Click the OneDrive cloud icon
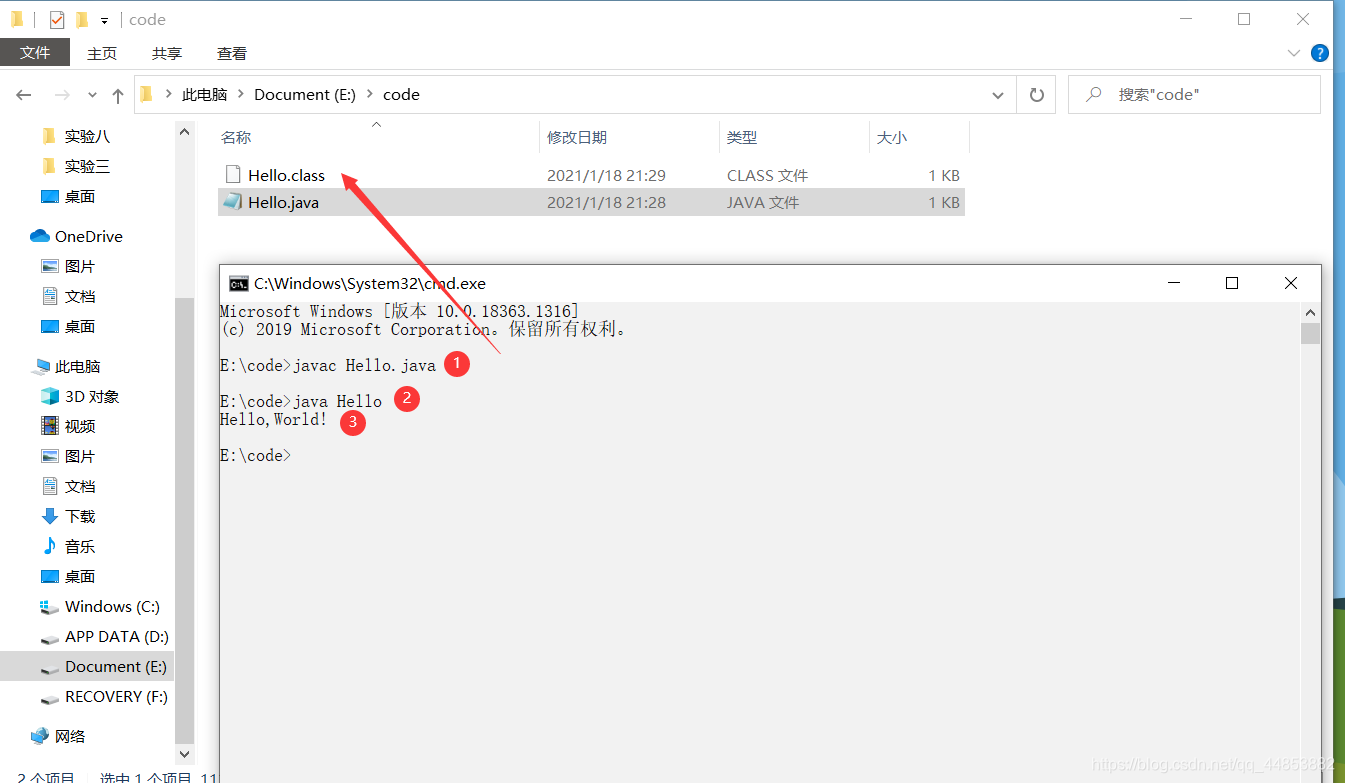 point(40,236)
